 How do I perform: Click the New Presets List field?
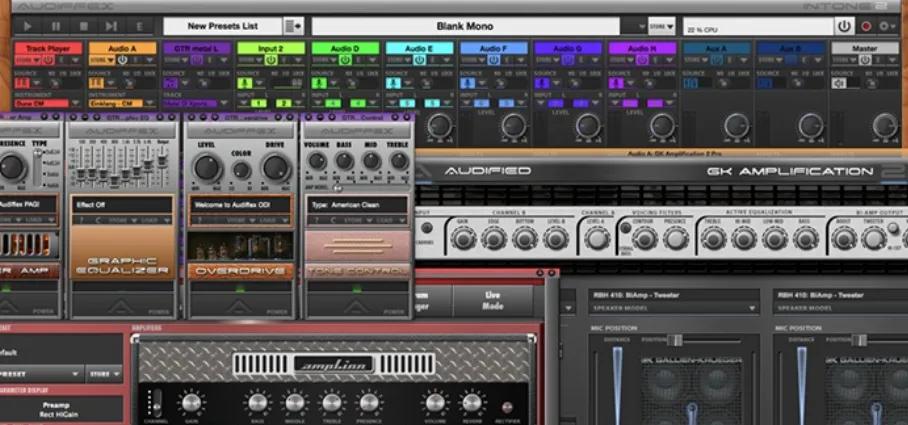[x=223, y=26]
